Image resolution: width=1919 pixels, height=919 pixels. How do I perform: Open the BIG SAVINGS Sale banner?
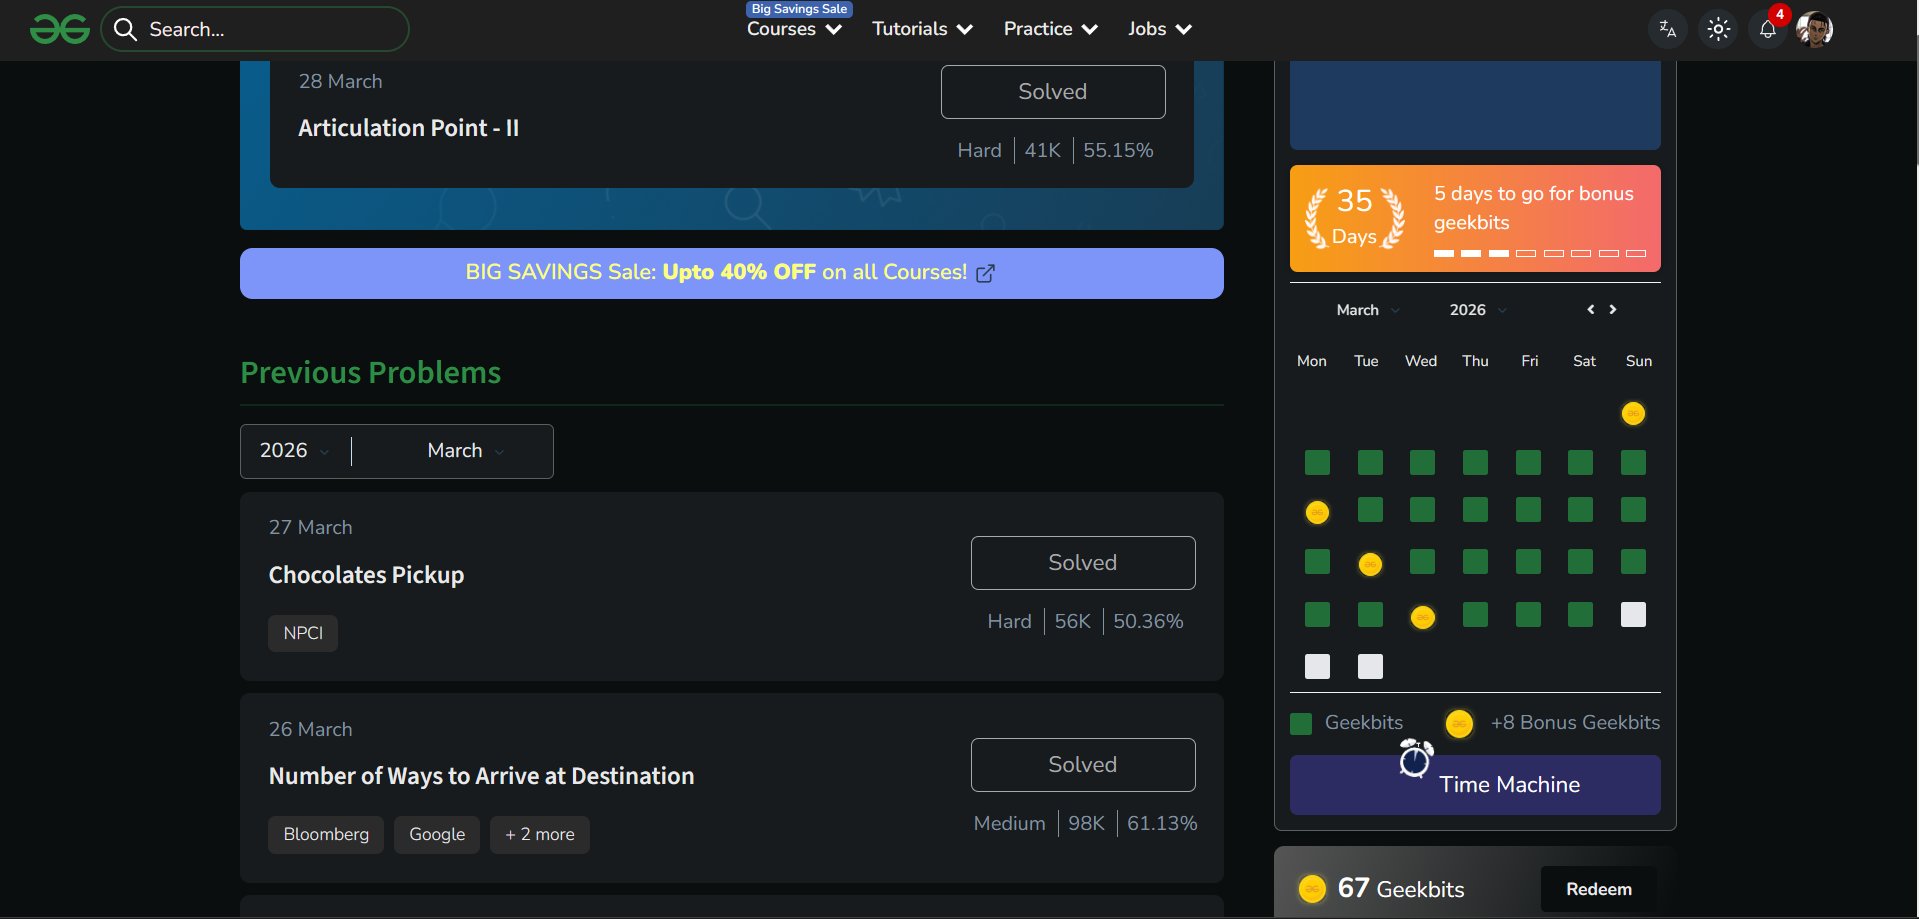(732, 273)
